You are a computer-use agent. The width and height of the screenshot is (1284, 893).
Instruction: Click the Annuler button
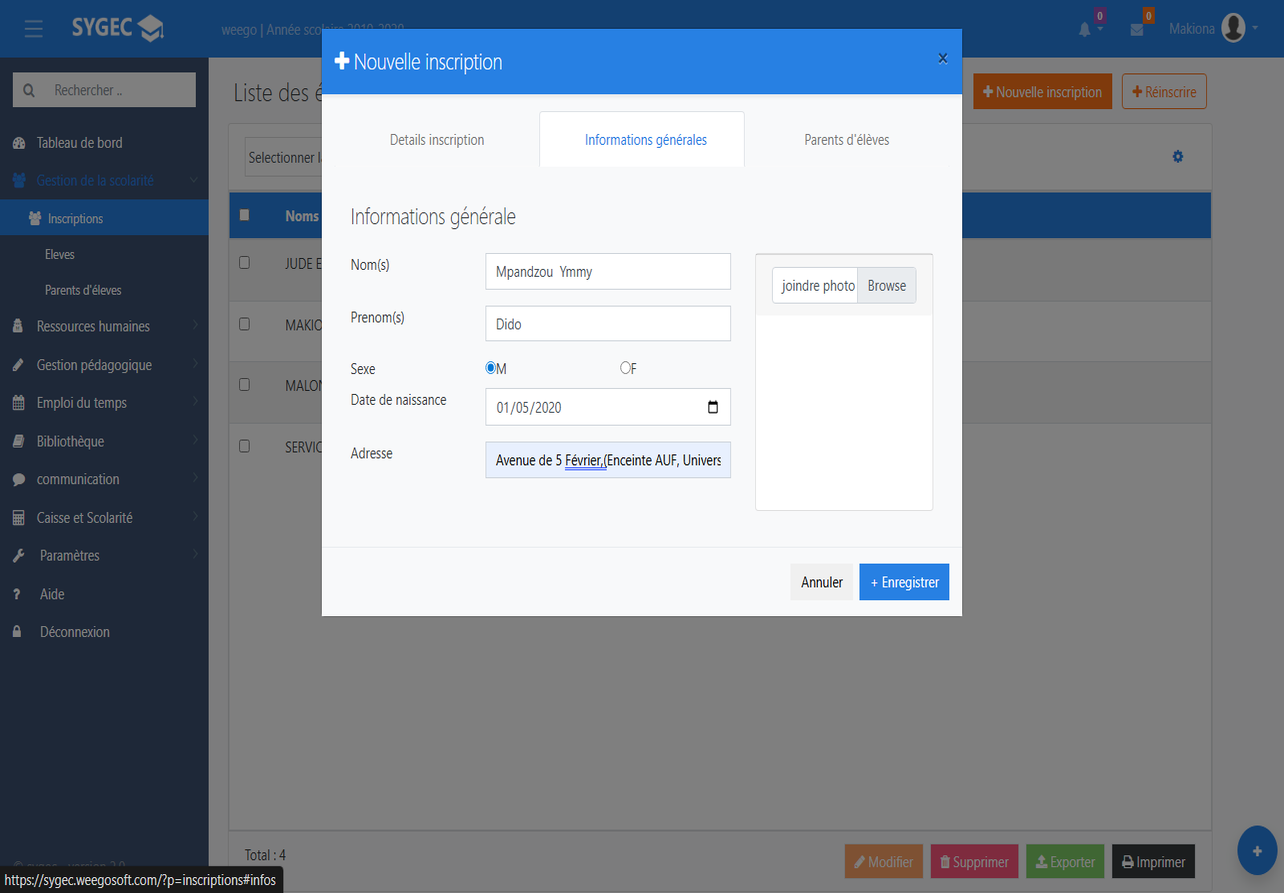click(822, 582)
